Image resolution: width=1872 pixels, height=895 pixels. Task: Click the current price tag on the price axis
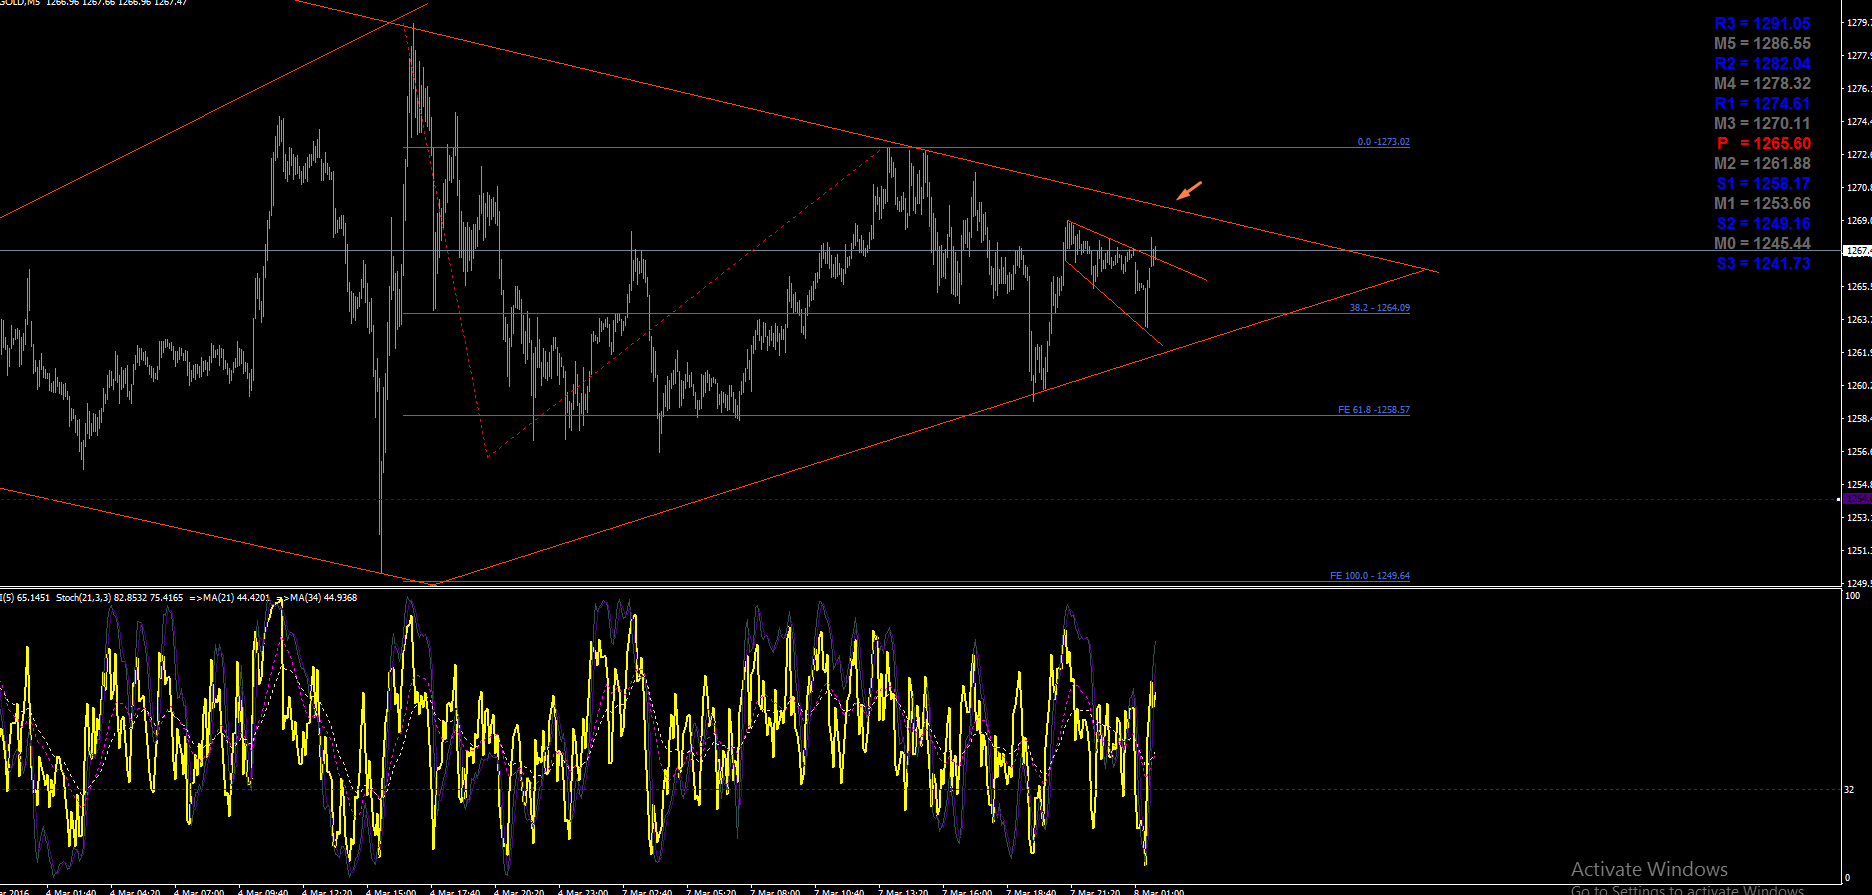1857,251
